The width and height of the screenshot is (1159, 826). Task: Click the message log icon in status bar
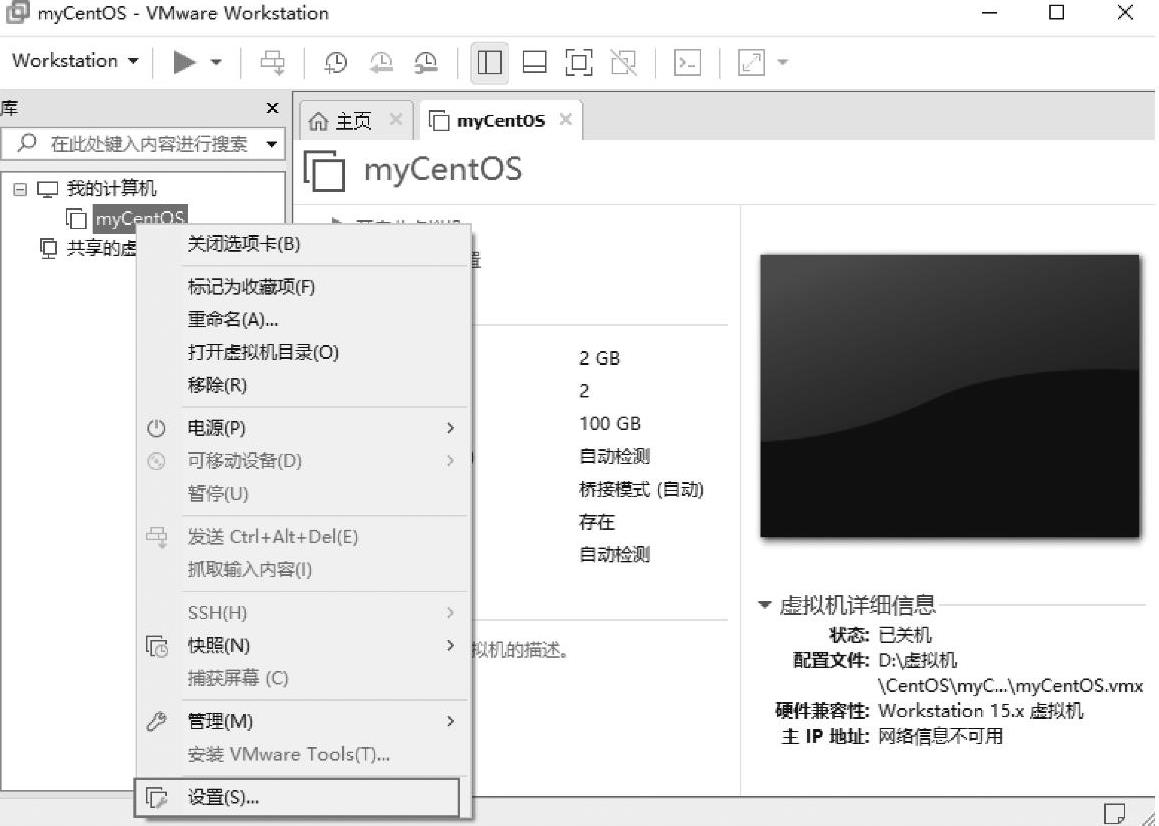pyautogui.click(x=1114, y=813)
